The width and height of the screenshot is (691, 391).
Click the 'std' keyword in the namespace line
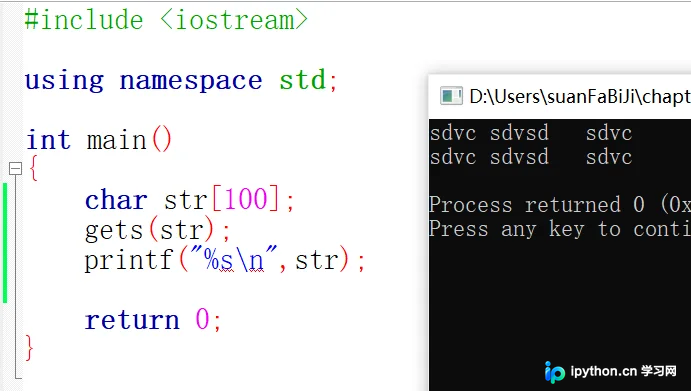[x=303, y=80]
